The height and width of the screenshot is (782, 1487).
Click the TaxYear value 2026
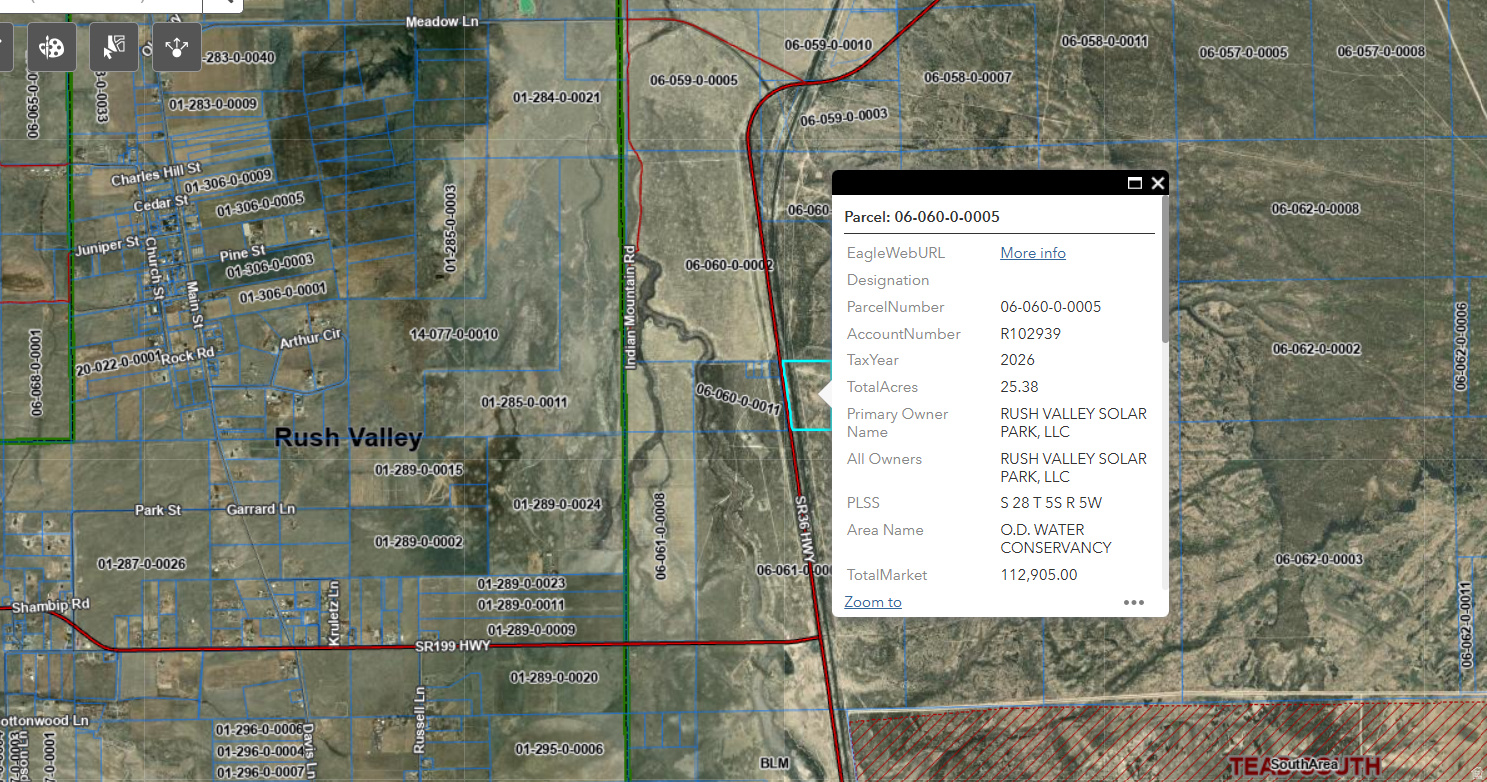[1017, 360]
